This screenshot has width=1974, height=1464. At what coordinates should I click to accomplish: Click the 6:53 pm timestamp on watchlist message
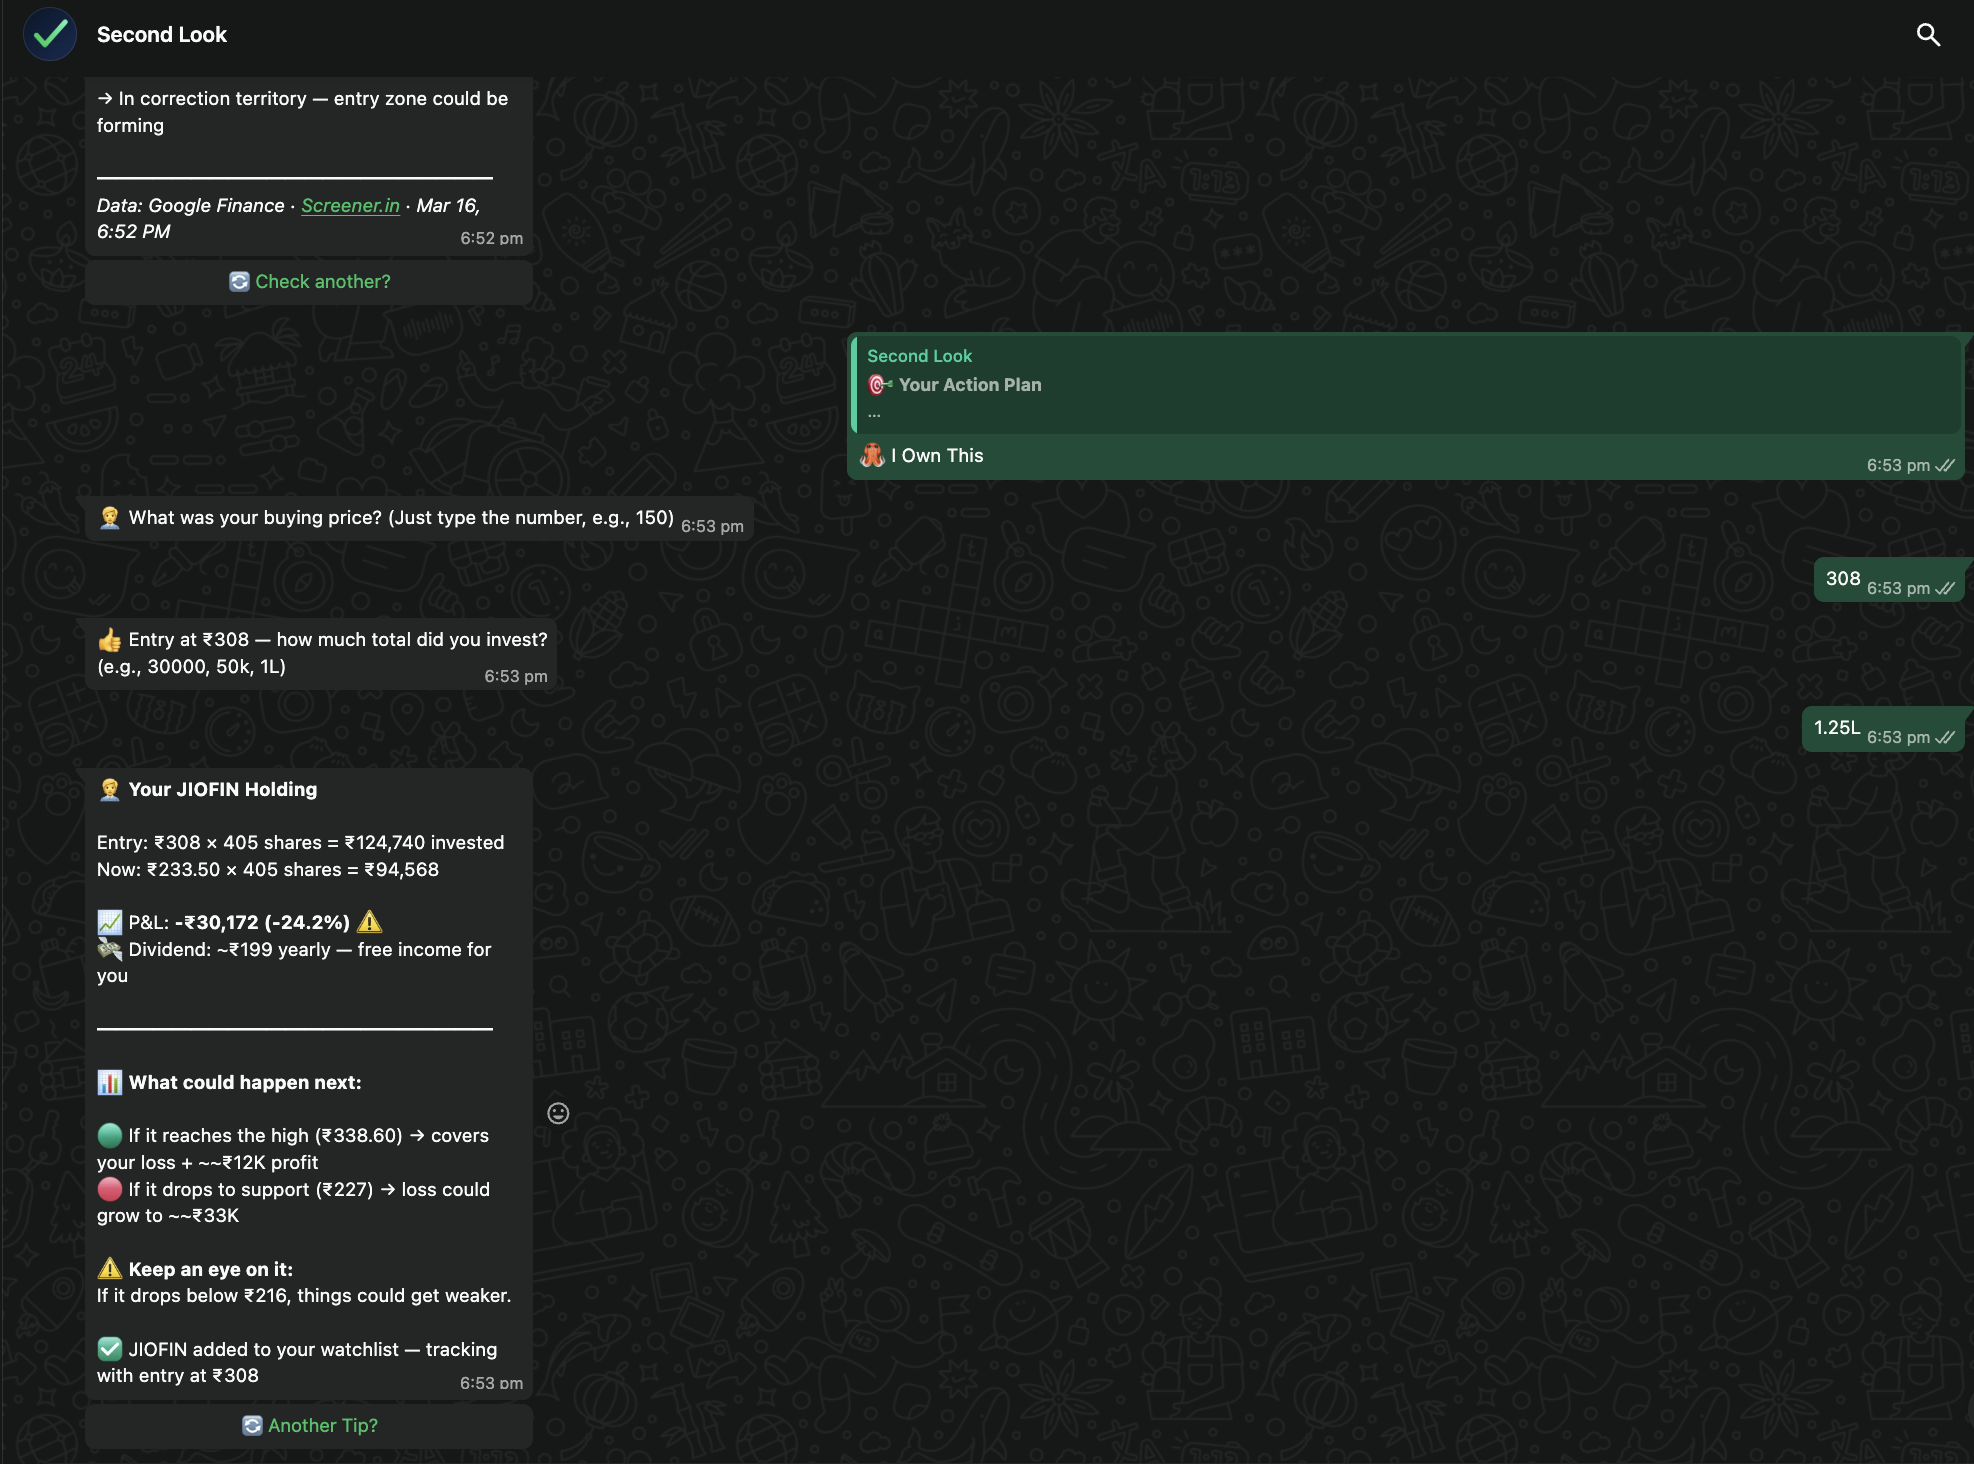[x=491, y=1383]
